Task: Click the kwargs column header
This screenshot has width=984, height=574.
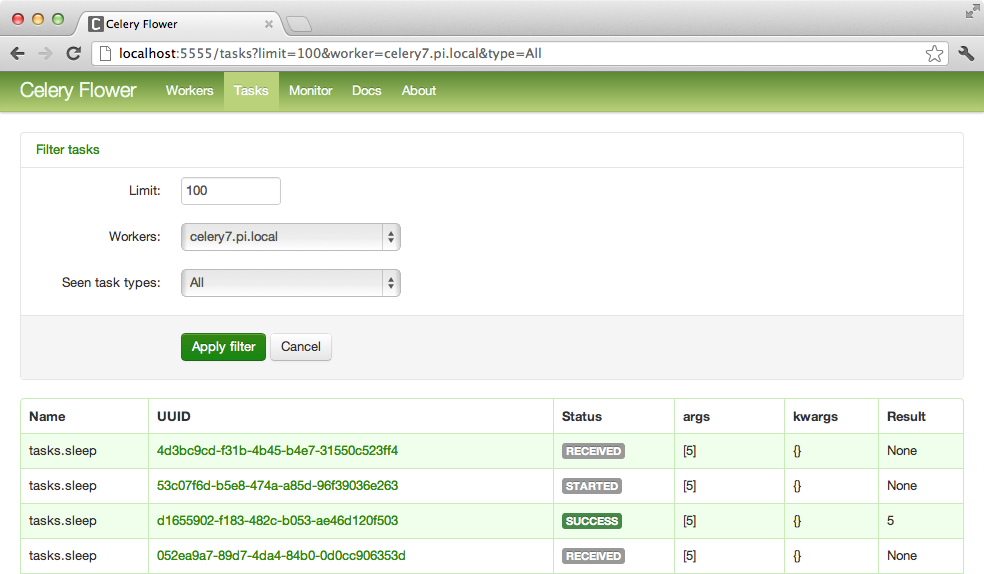Action: coord(815,417)
